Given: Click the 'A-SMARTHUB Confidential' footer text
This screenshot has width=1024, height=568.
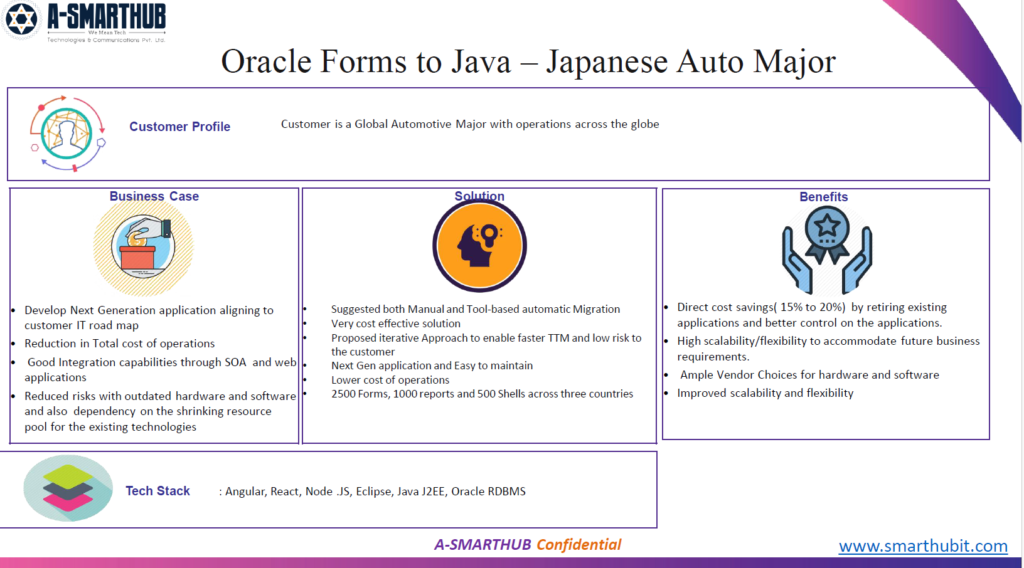Looking at the screenshot, I should tap(528, 544).
